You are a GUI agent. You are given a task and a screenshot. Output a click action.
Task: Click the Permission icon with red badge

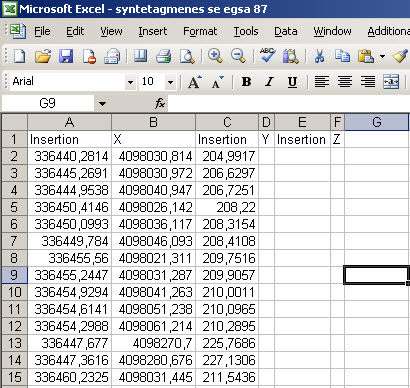[89, 56]
